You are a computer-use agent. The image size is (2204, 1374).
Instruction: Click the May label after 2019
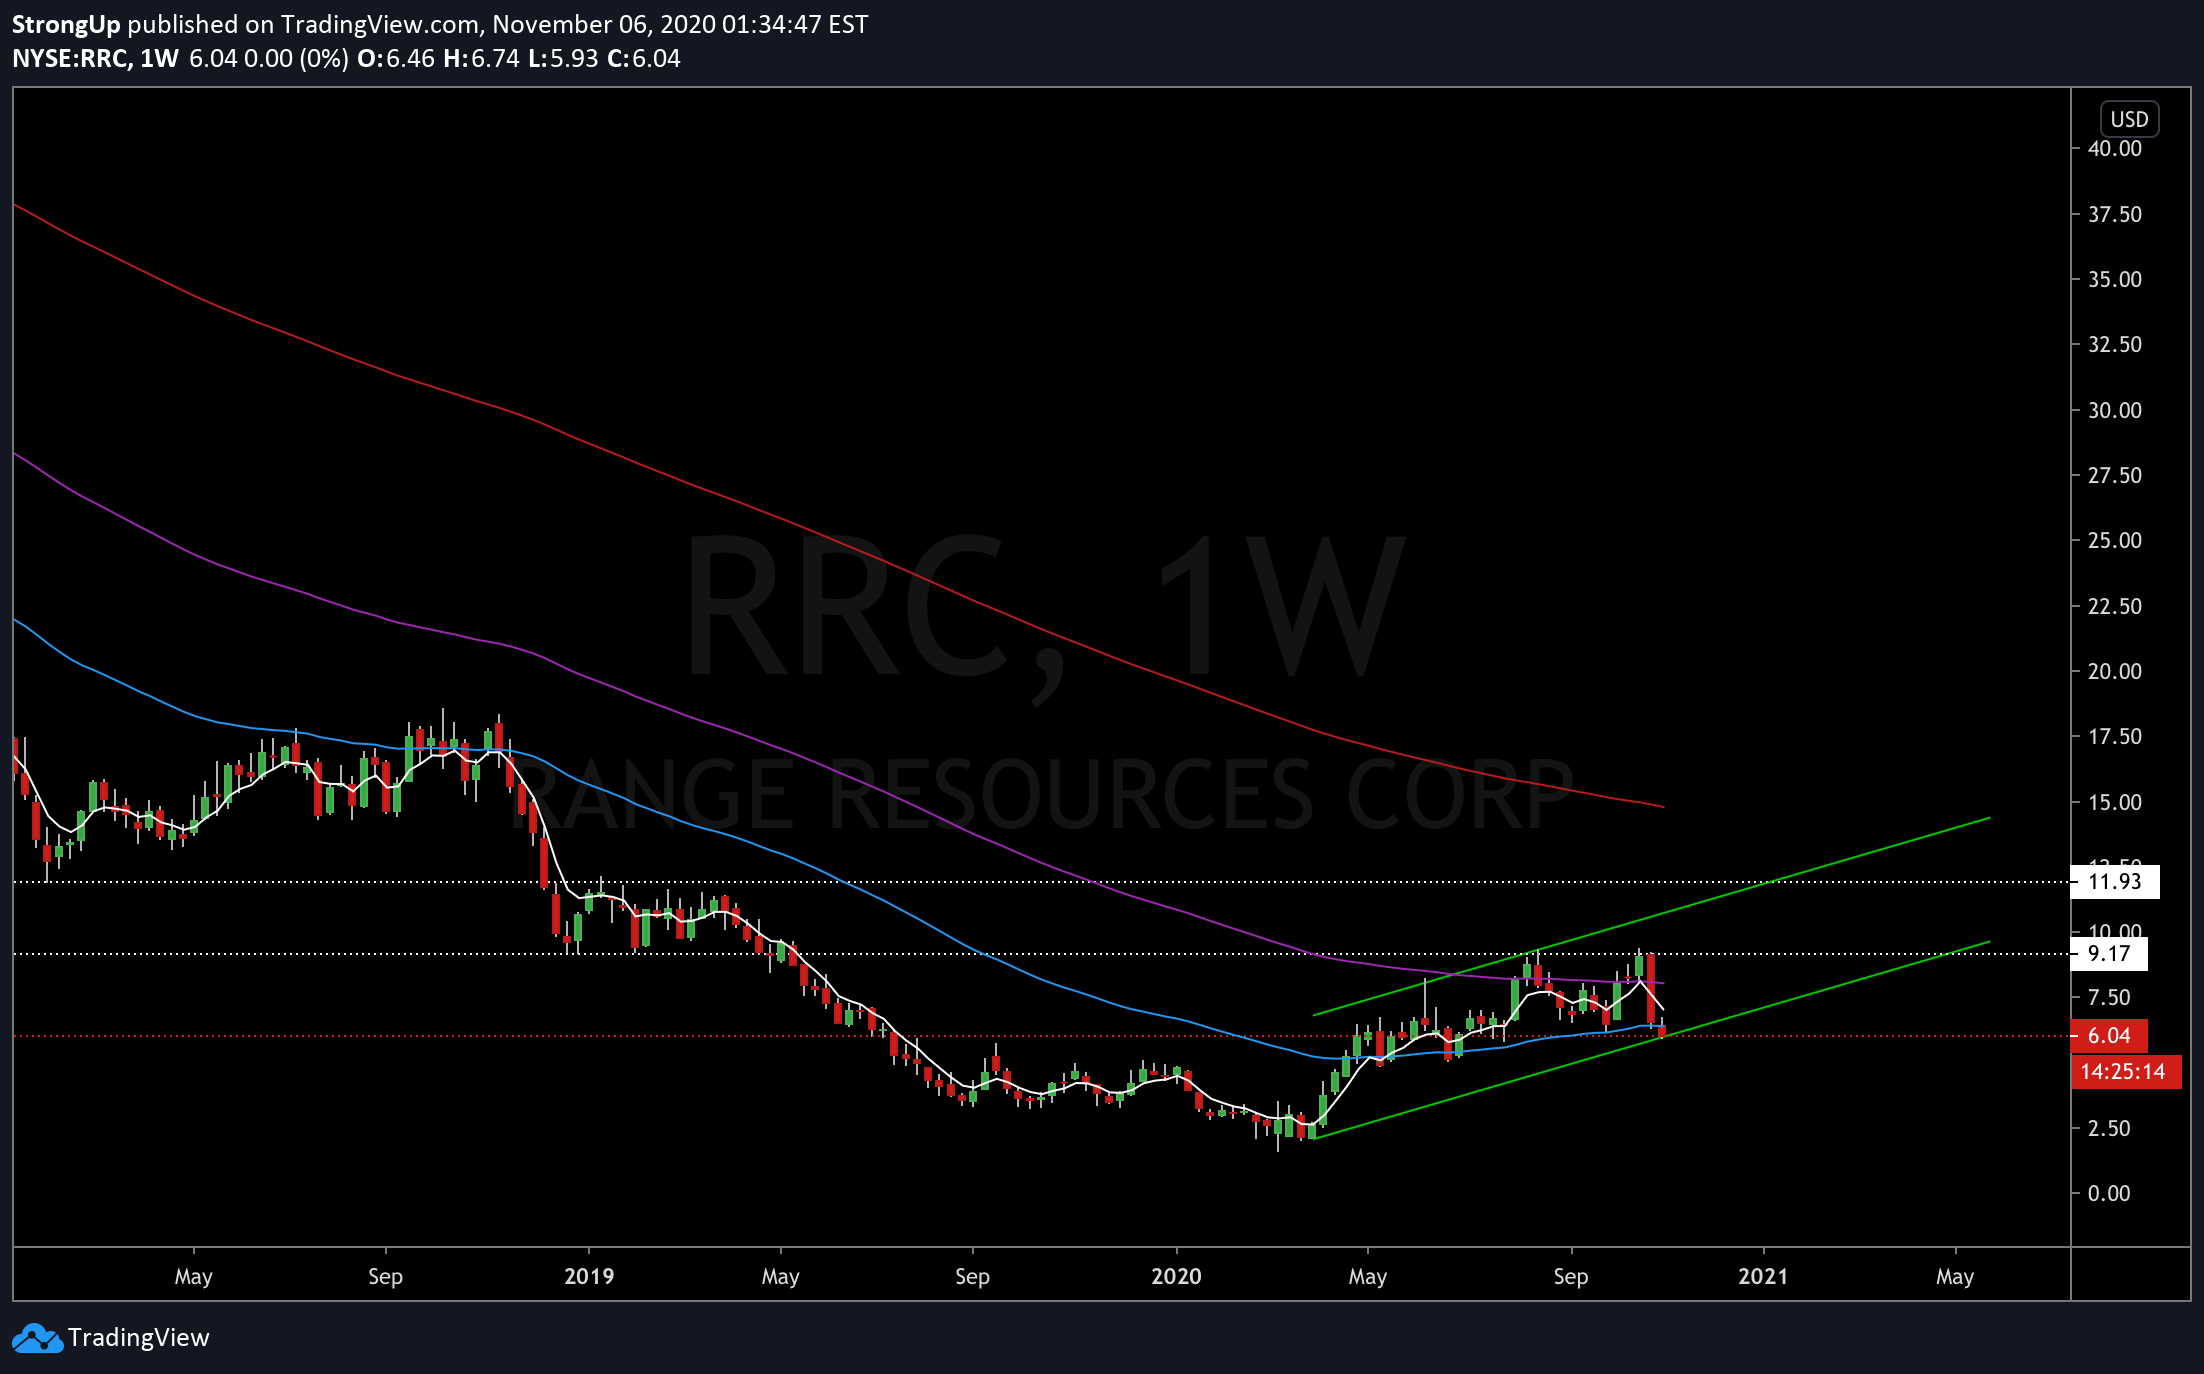[780, 1277]
